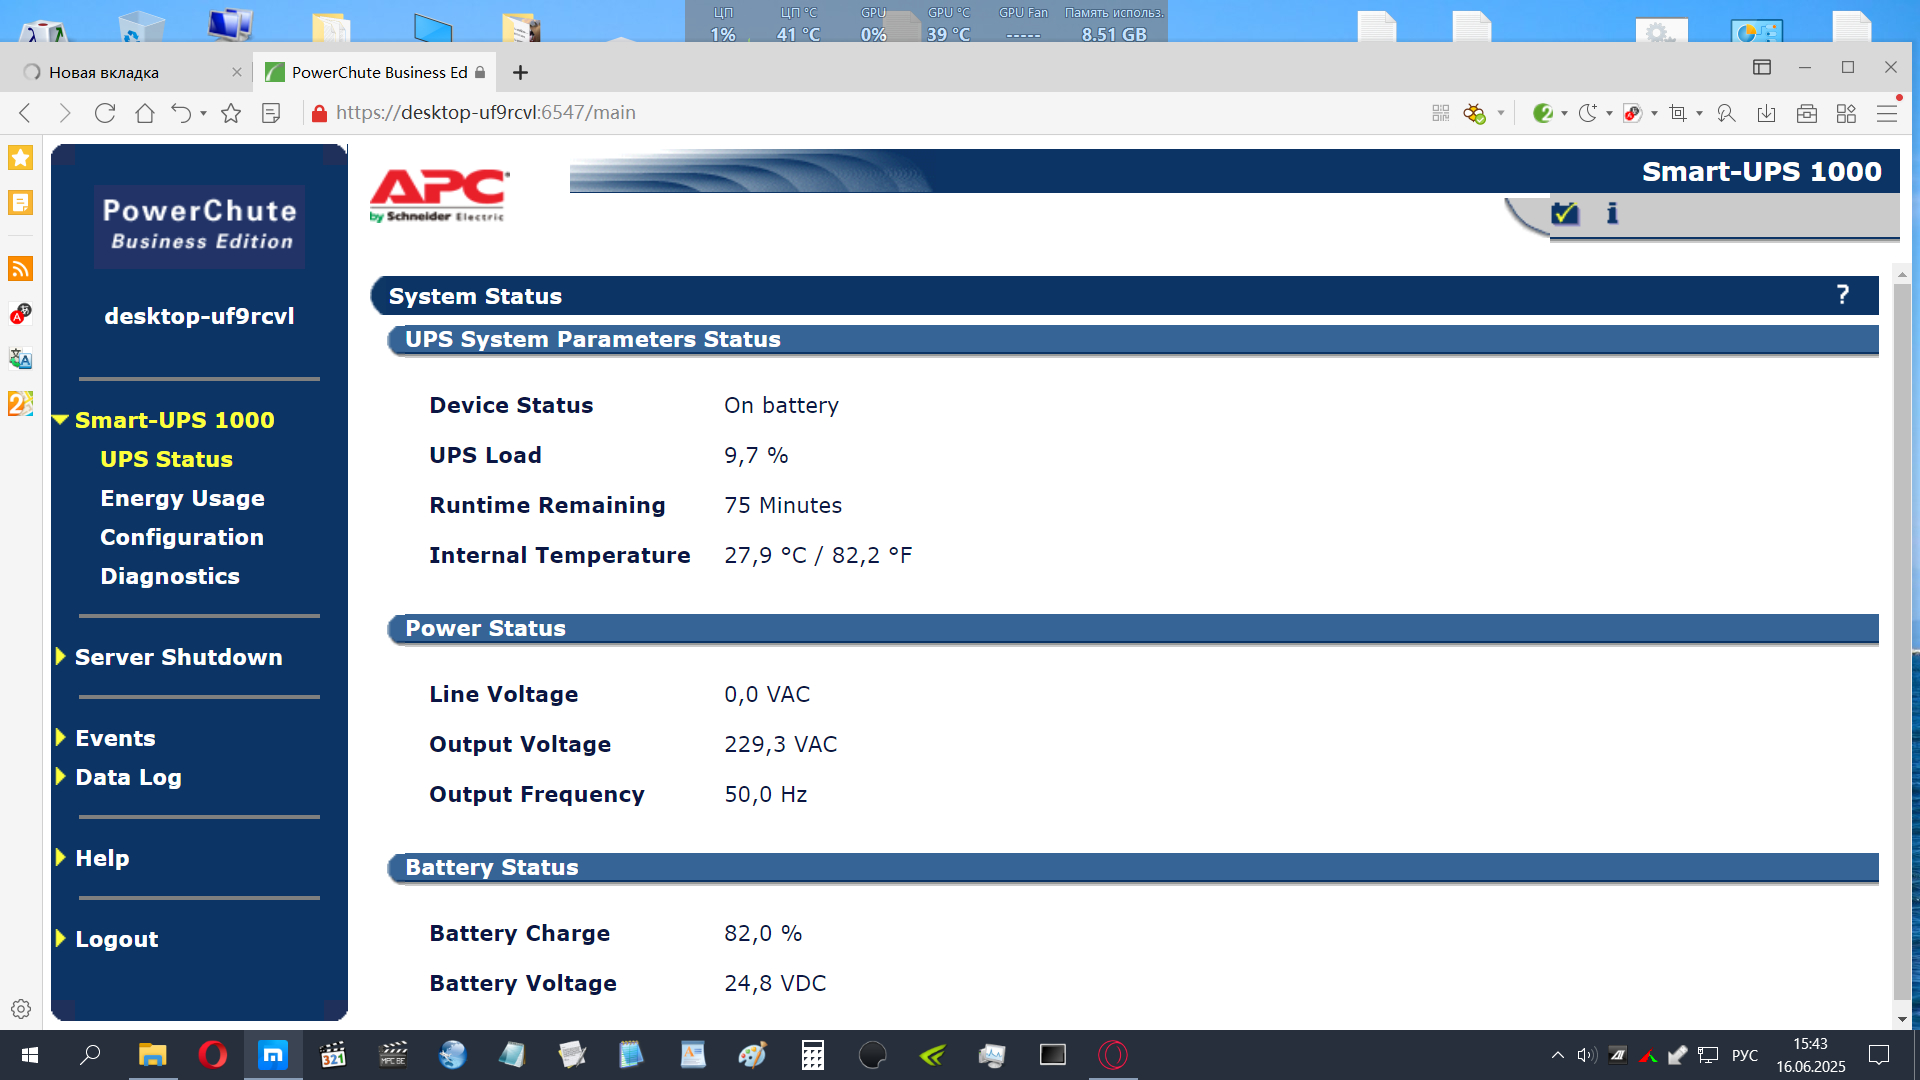The image size is (1920, 1080).
Task: Click the System Status help question mark
Action: (x=1842, y=295)
